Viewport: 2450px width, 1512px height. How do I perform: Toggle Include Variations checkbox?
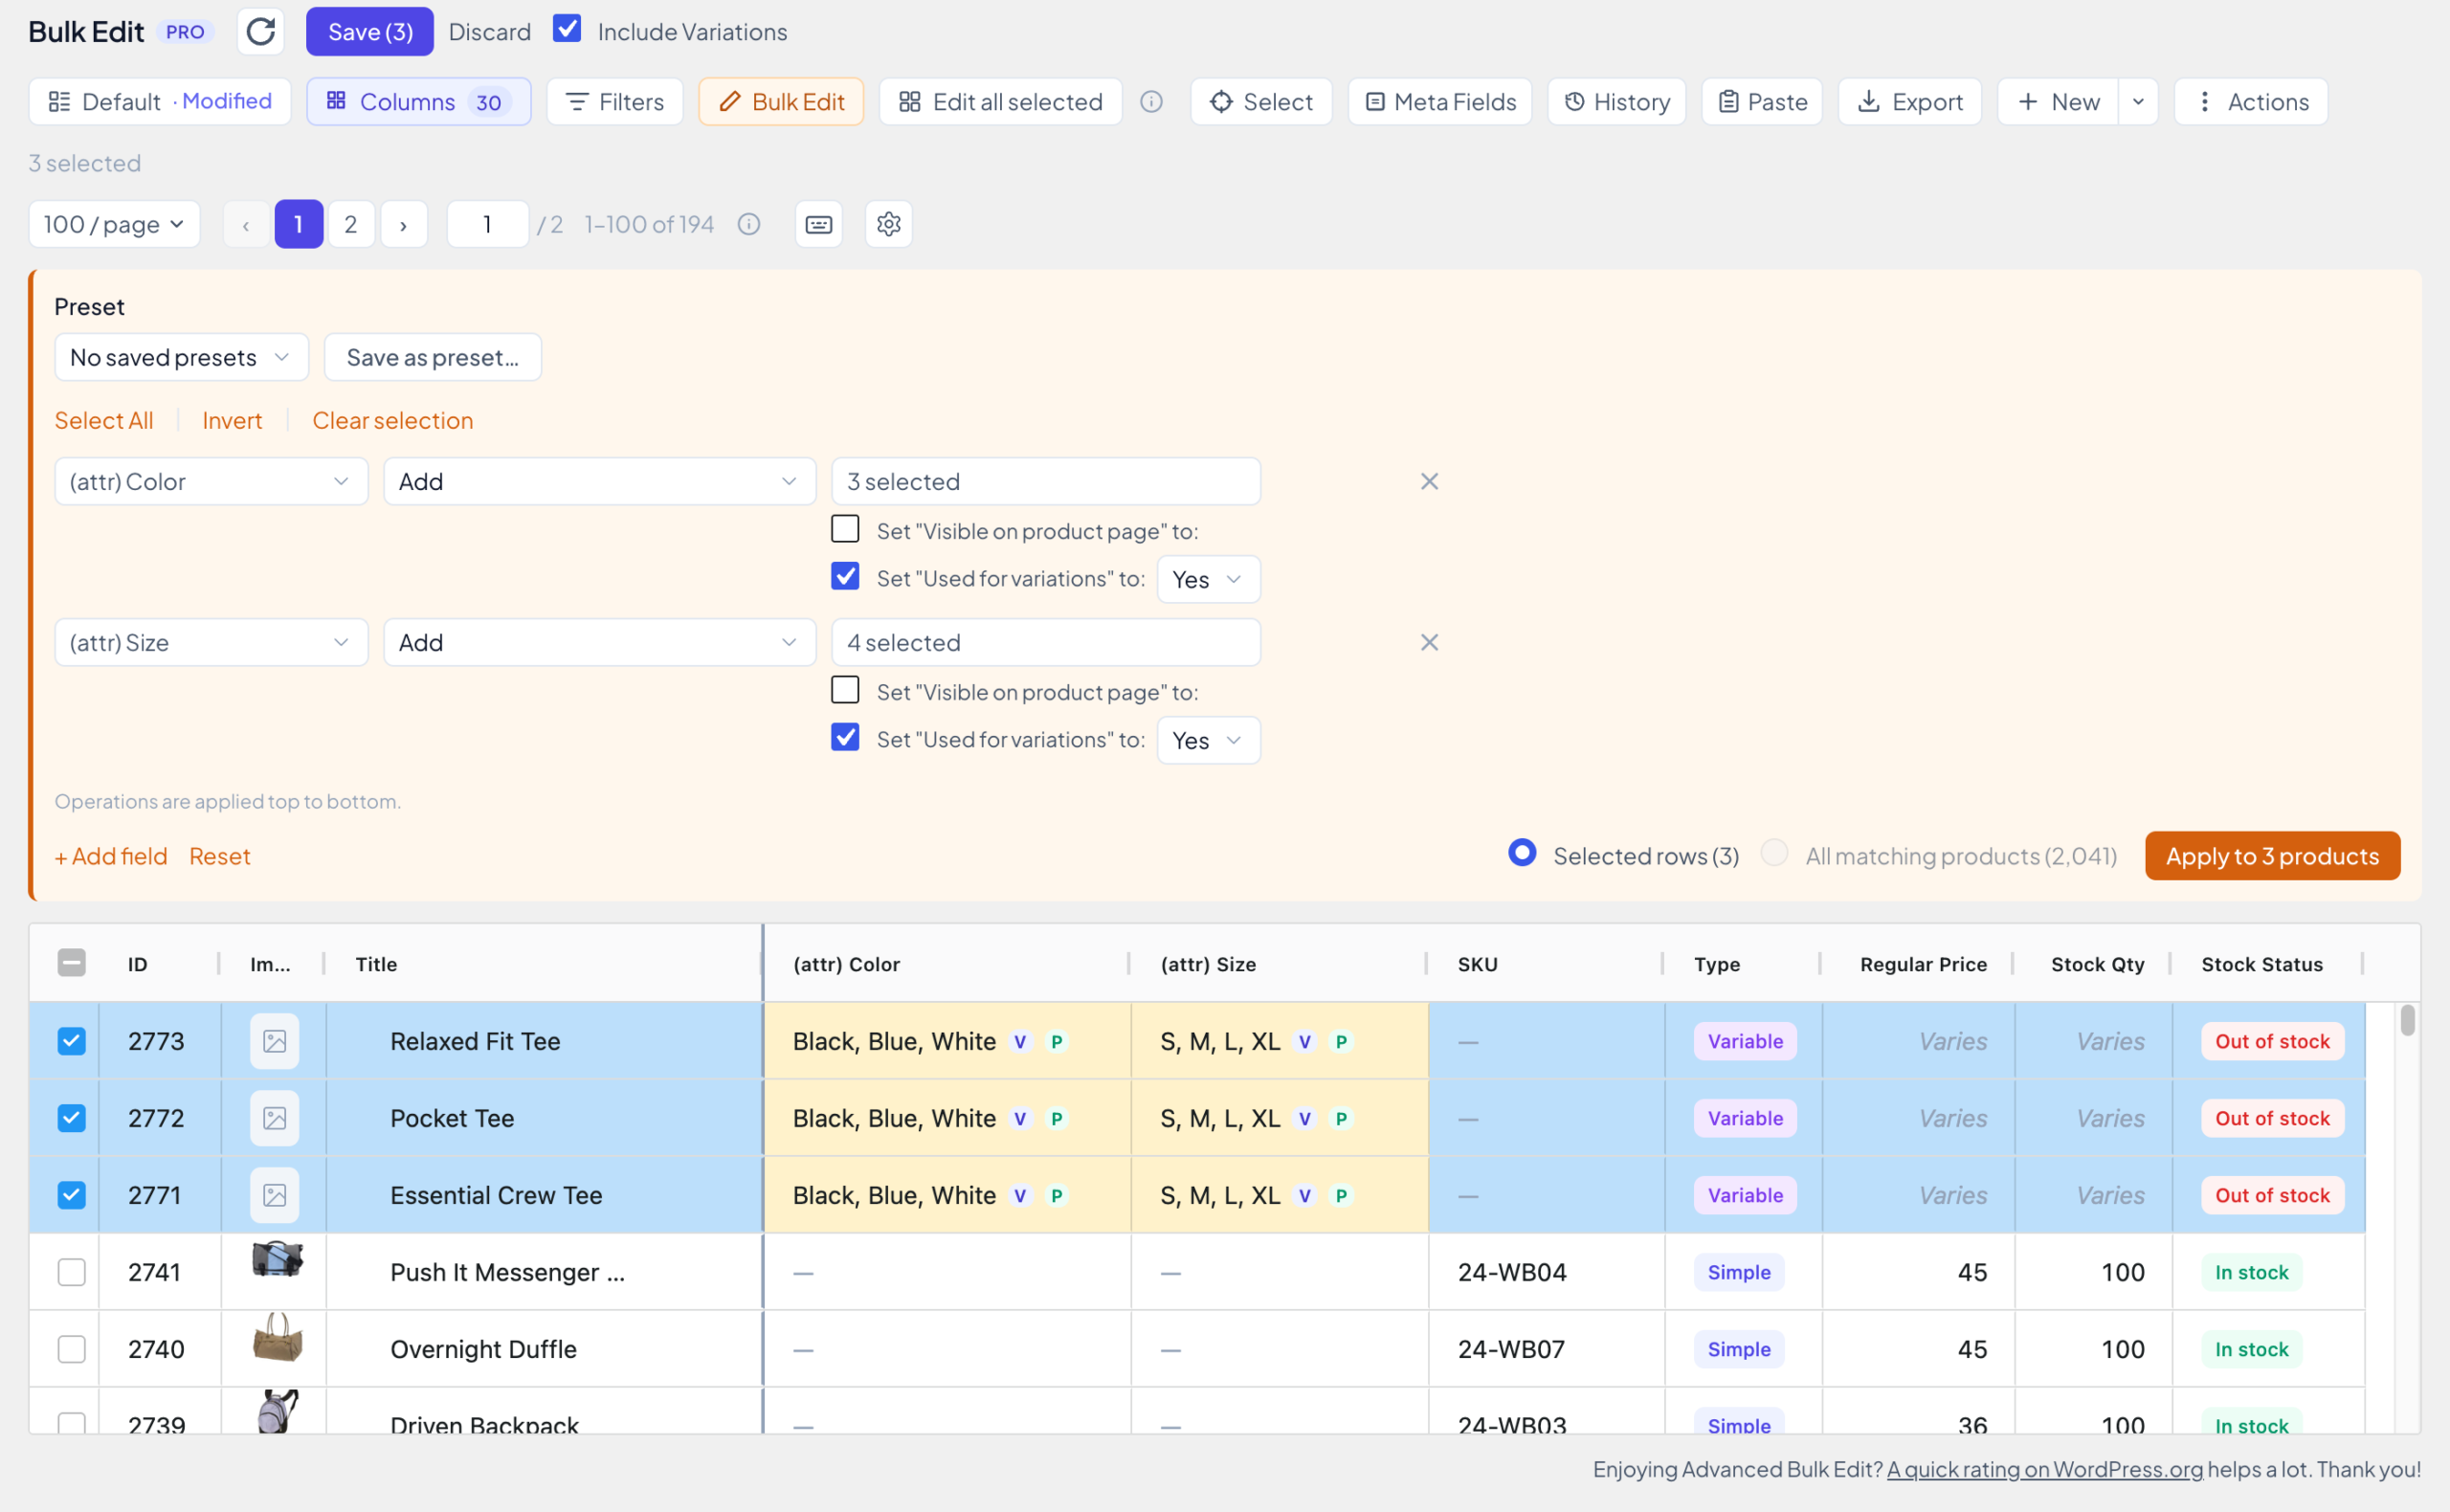point(567,29)
